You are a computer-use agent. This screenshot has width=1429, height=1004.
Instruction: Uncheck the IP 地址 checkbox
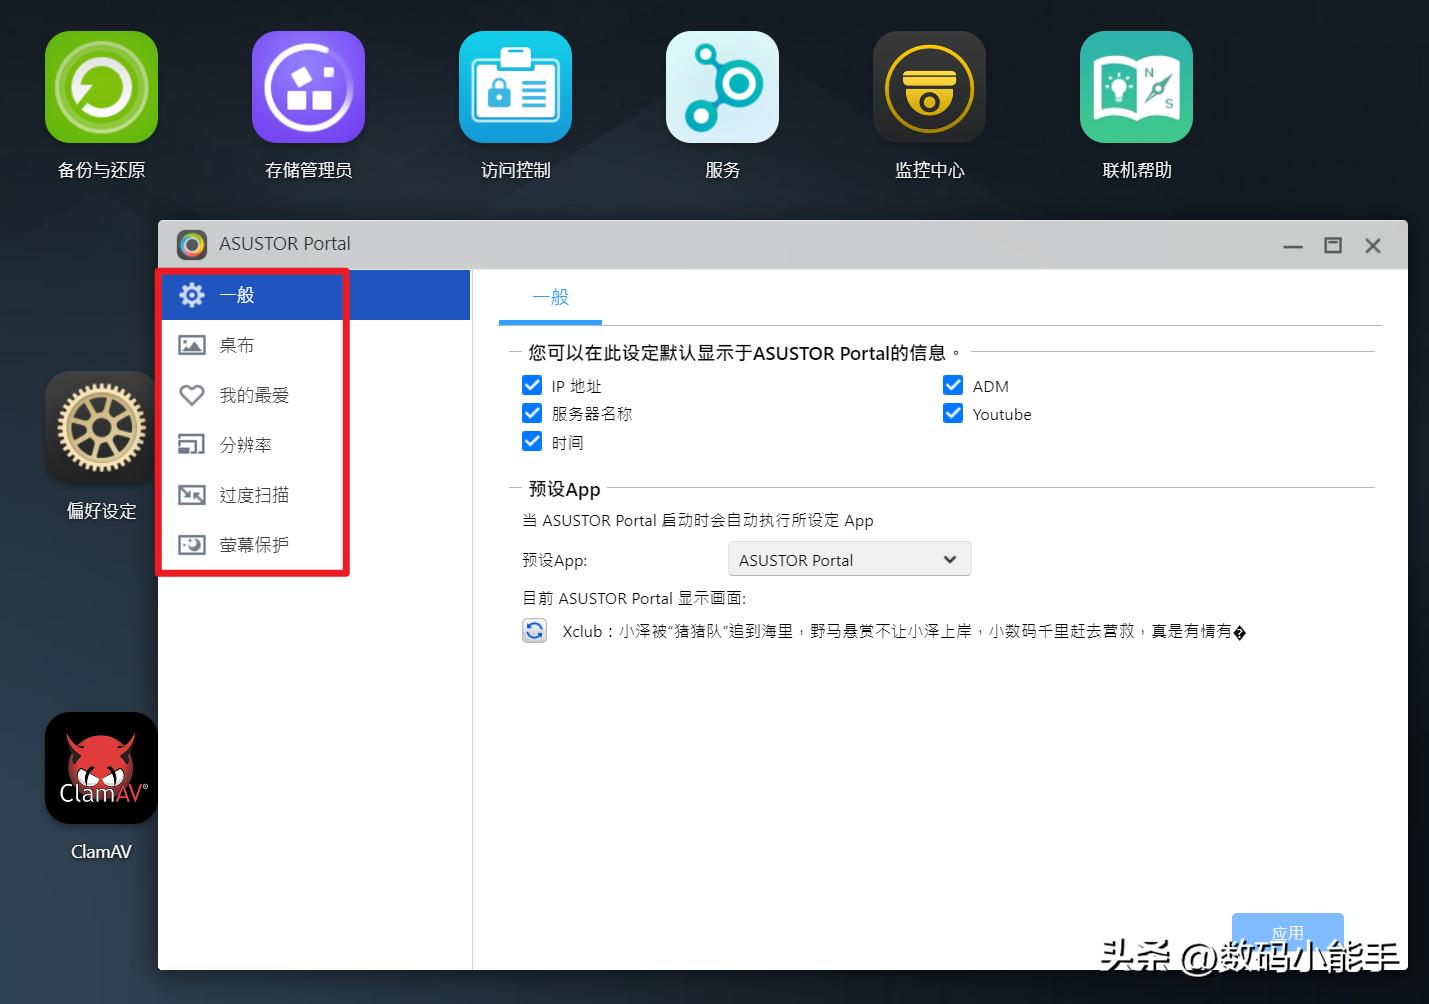tap(531, 384)
